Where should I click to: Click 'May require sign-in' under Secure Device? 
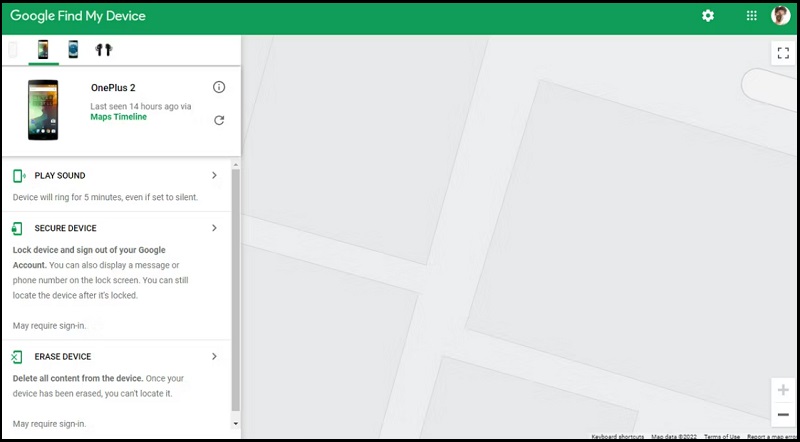coord(49,326)
